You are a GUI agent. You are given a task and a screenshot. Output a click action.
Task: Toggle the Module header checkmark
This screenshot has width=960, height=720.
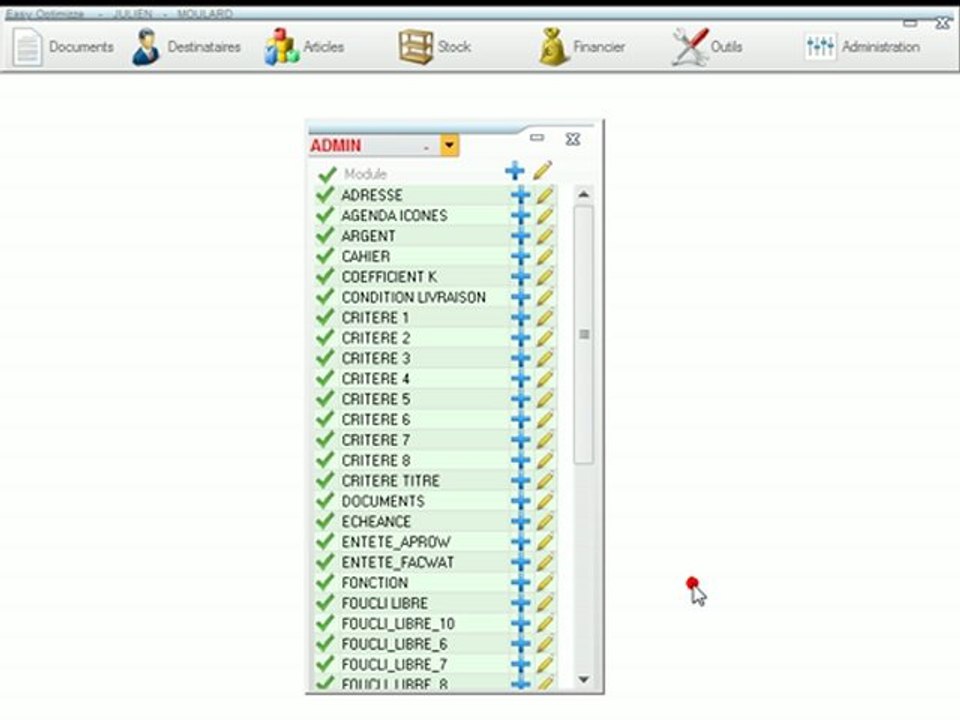click(327, 174)
